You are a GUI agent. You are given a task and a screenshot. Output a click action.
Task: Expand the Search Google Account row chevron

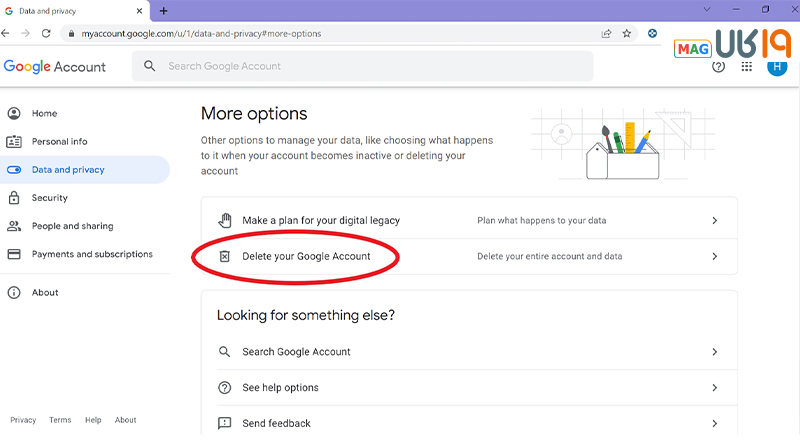click(x=715, y=352)
